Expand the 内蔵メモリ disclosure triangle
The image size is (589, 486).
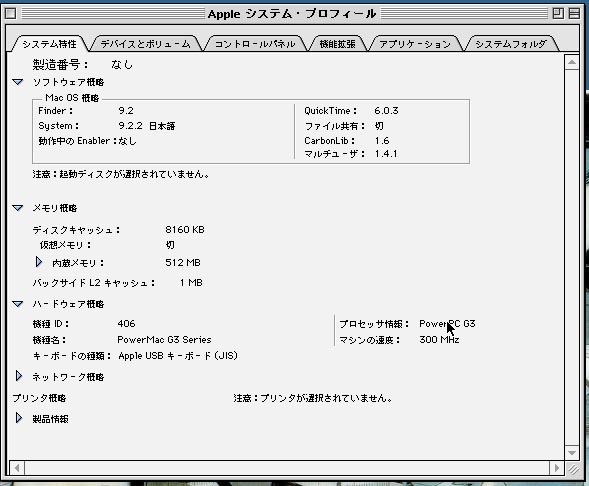point(39,262)
